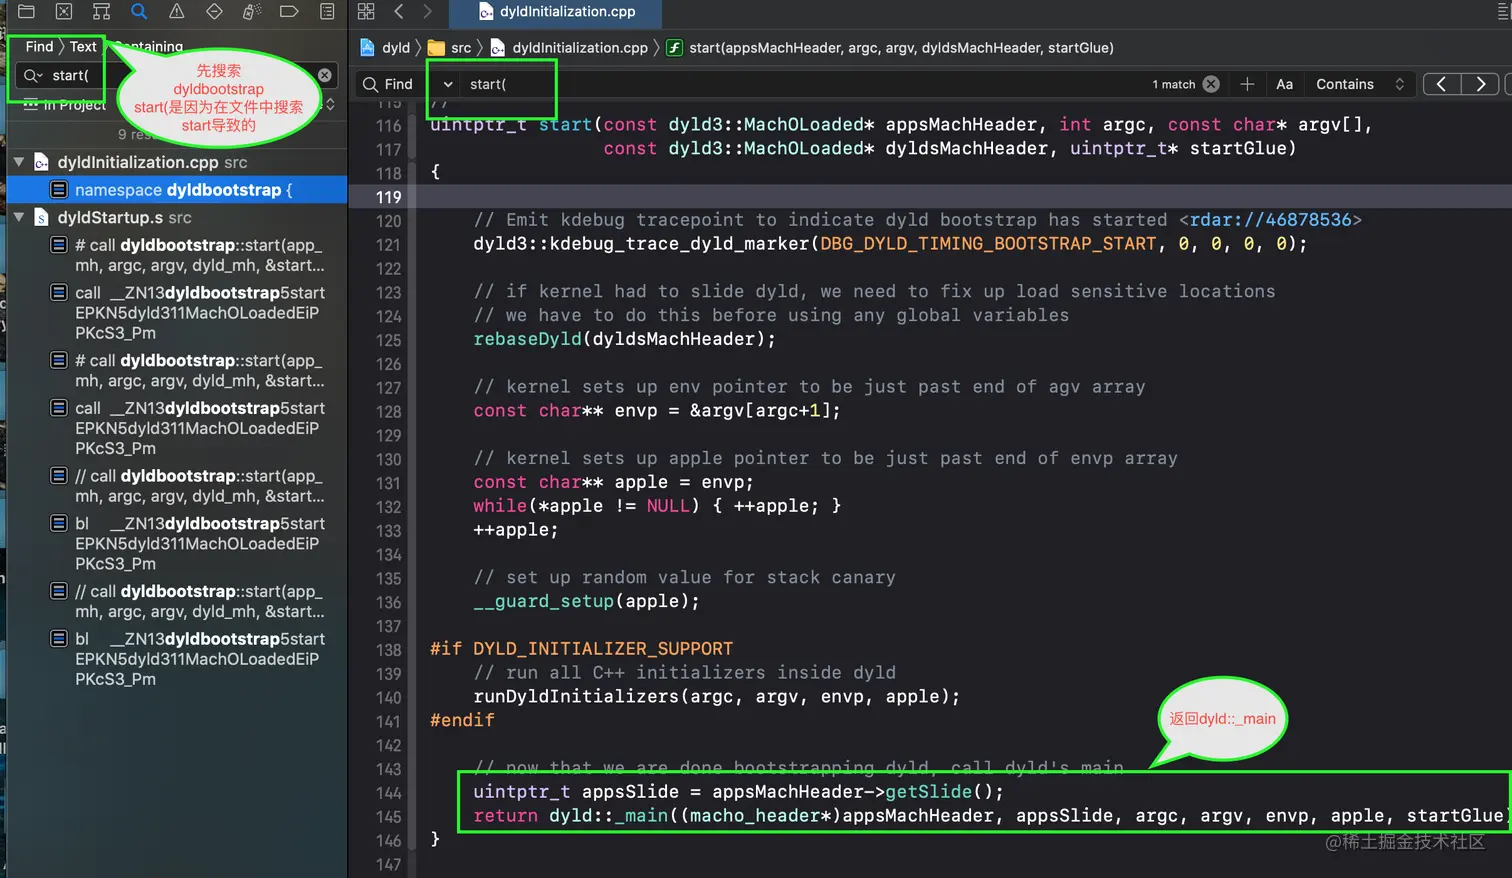Open the Test navigator diamond icon

[x=214, y=12]
